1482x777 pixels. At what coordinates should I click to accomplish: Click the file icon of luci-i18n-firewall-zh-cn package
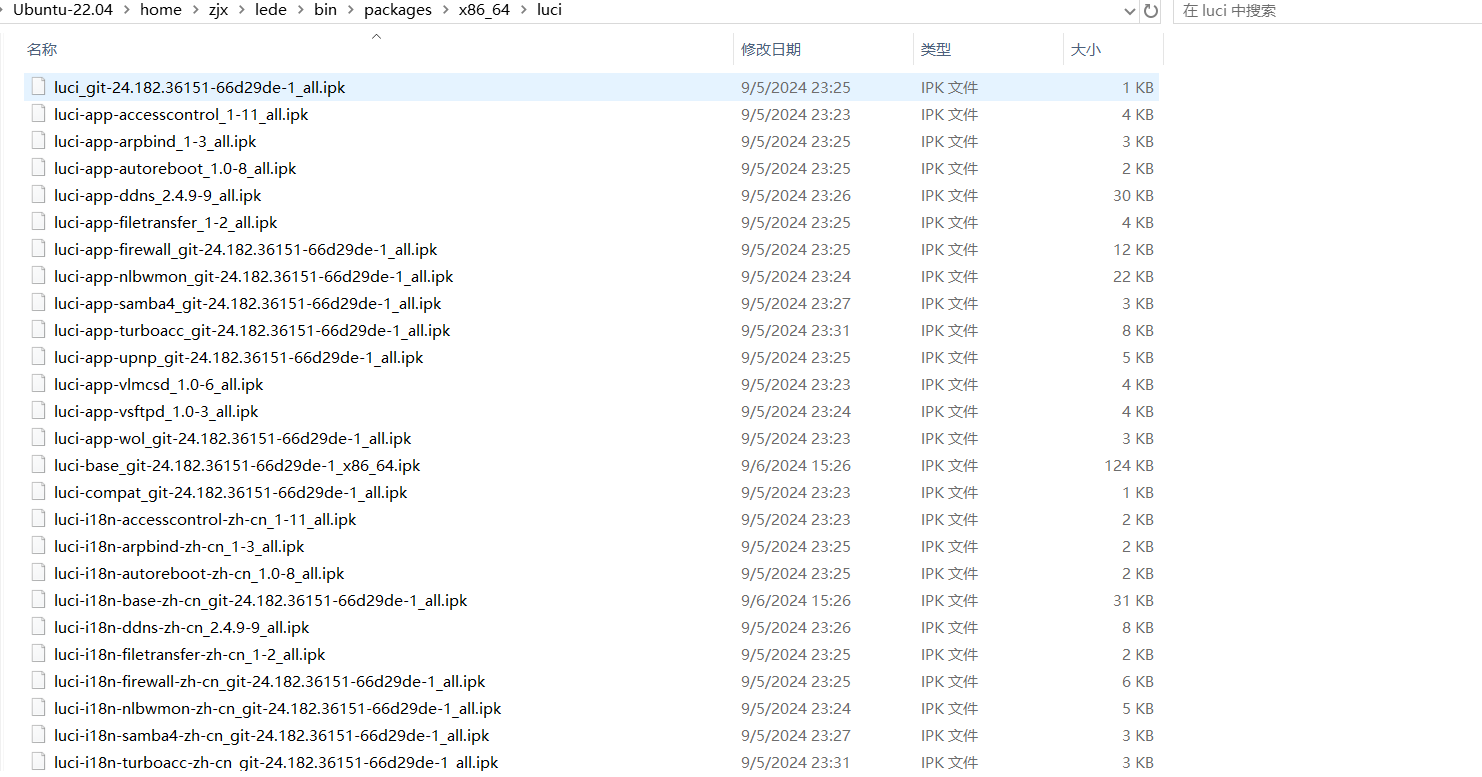point(38,681)
